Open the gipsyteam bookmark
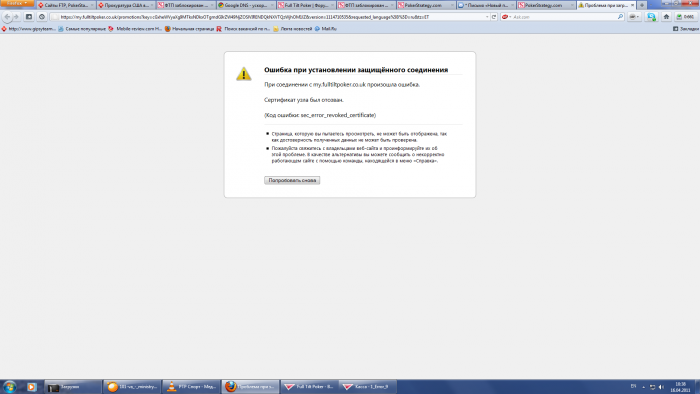Image resolution: width=700 pixels, height=394 pixels. pos(28,29)
